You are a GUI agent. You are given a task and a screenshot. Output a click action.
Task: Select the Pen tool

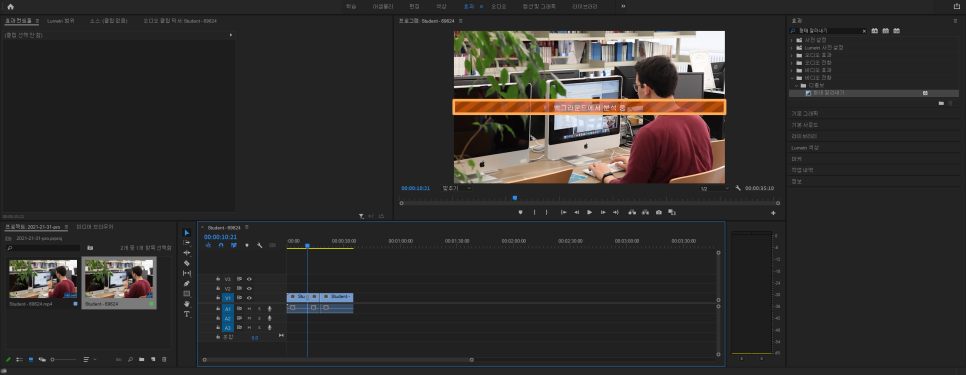(x=187, y=283)
